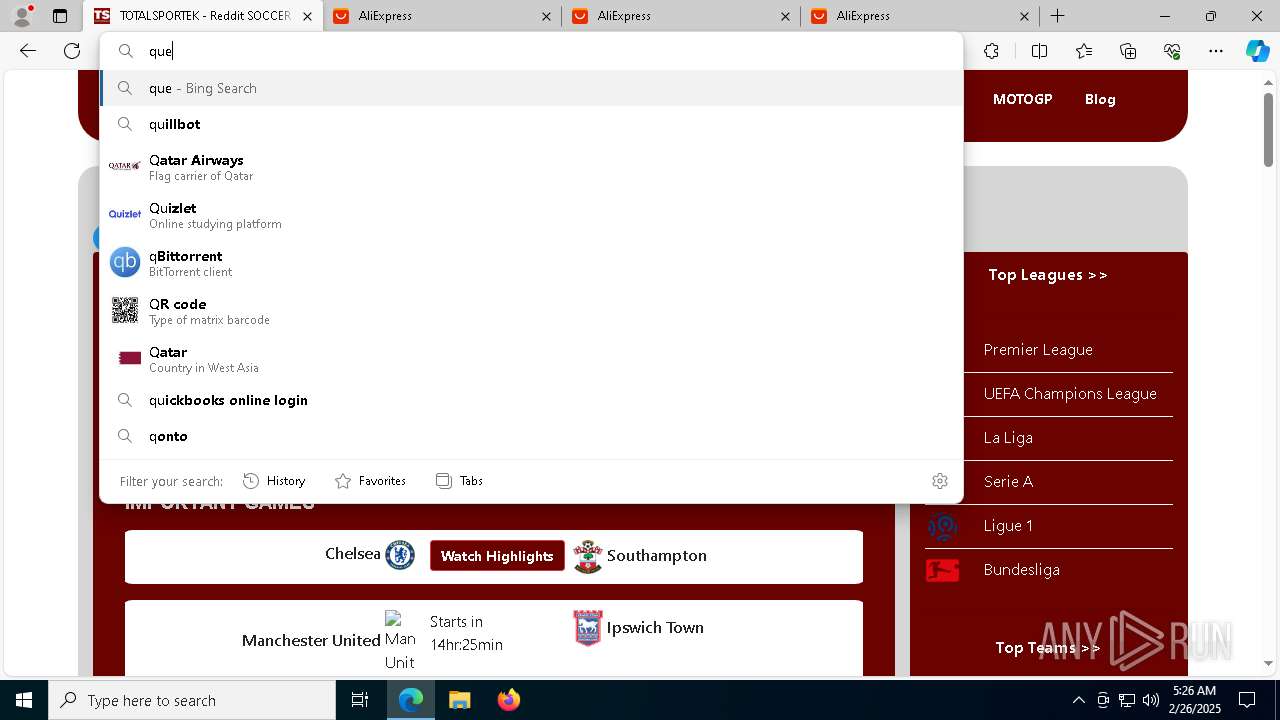Click the taskbar search box
The height and width of the screenshot is (720, 1280).
click(x=192, y=700)
